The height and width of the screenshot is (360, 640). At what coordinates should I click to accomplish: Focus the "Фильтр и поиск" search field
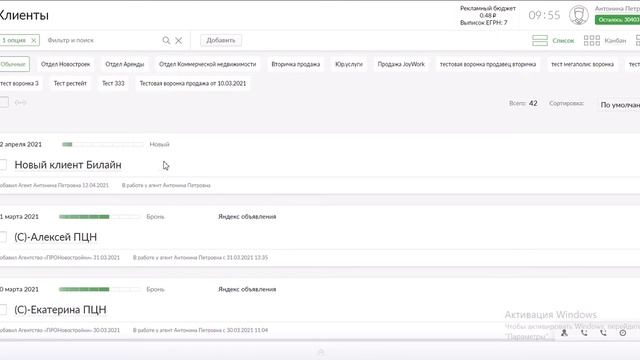coord(102,40)
